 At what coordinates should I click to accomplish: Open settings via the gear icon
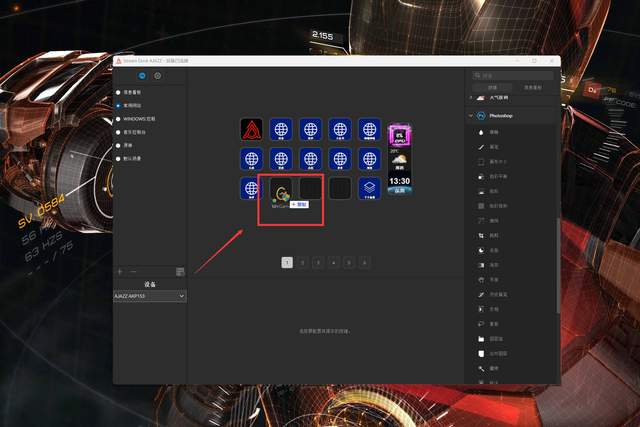[158, 76]
